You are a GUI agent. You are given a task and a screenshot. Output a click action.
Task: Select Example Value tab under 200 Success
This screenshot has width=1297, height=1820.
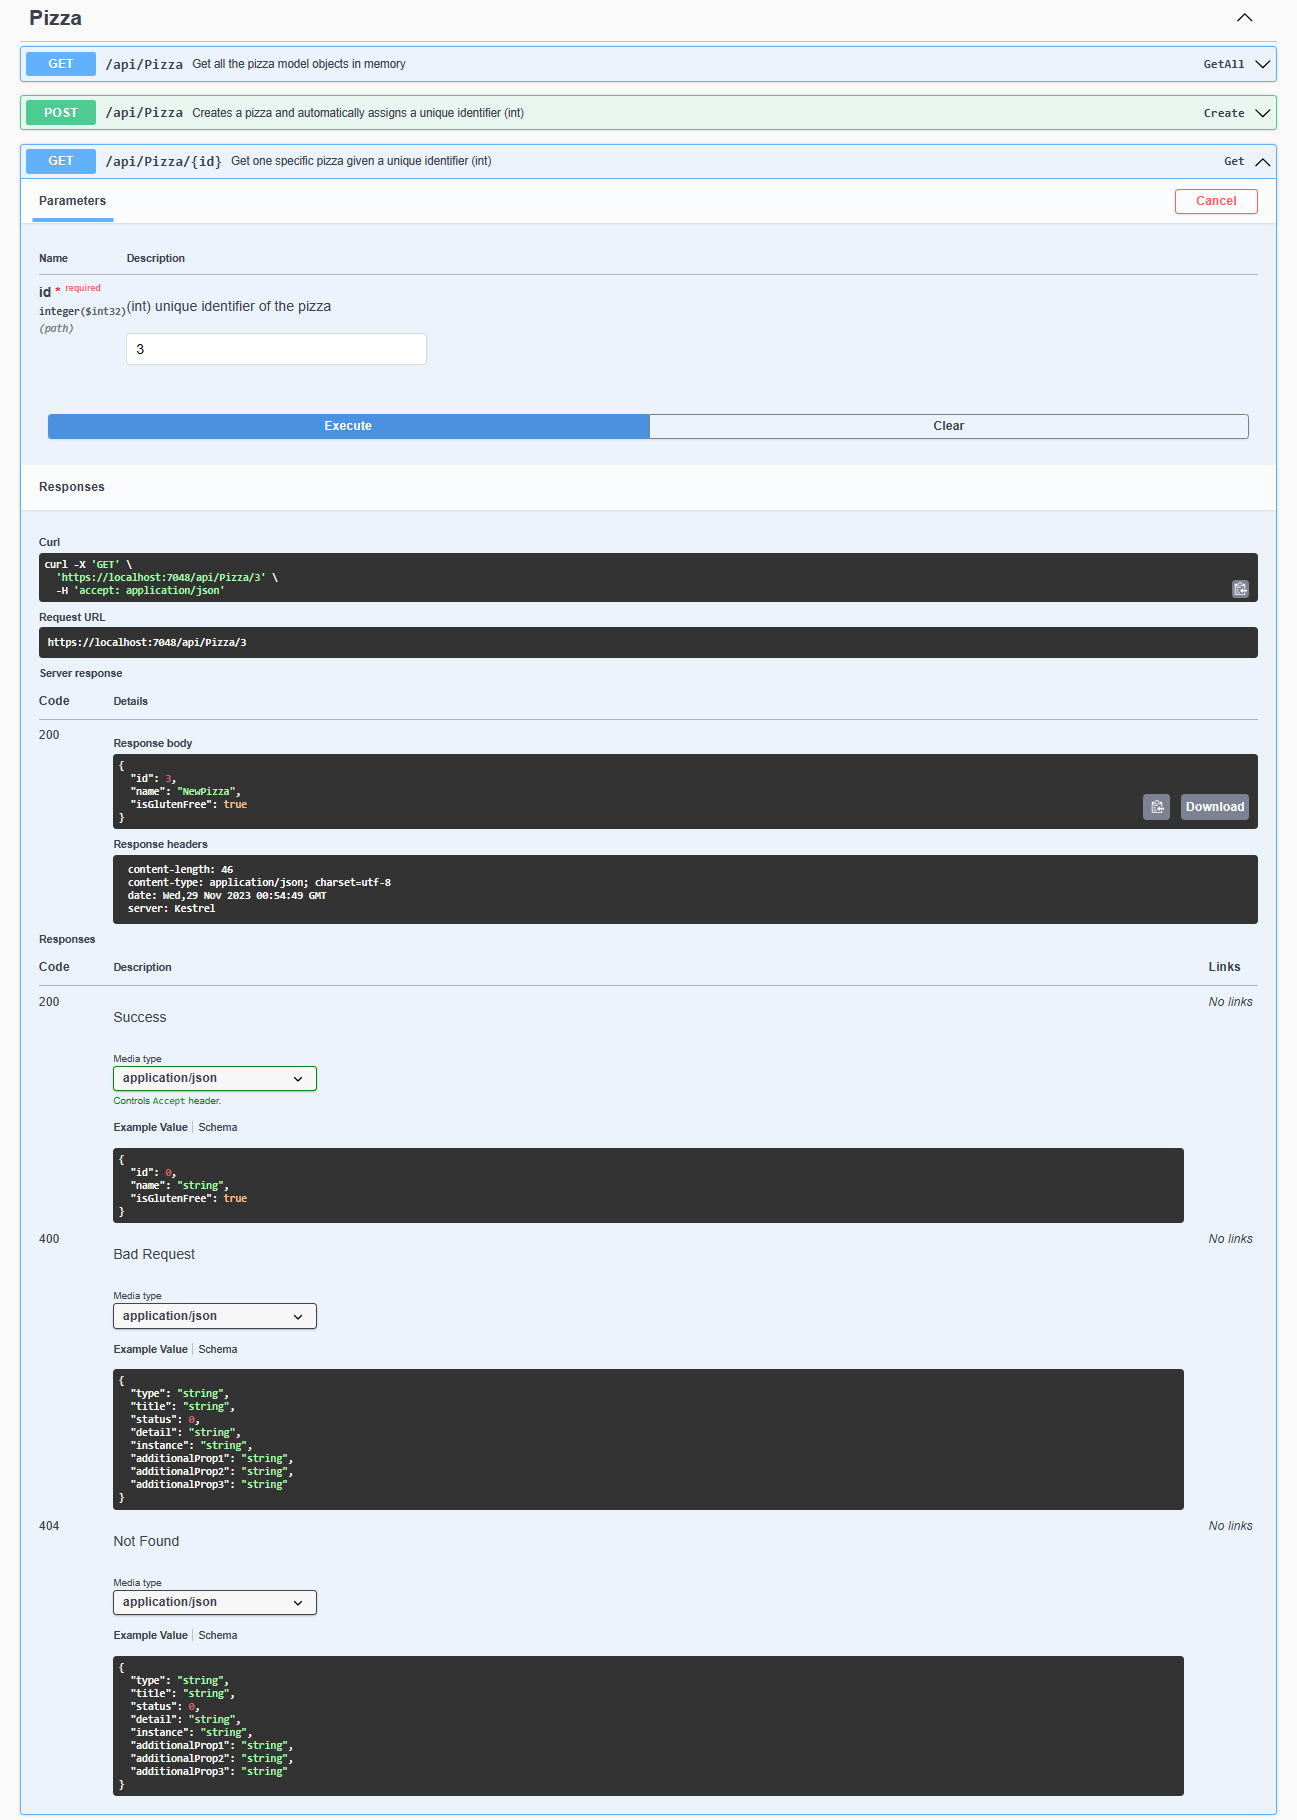[x=150, y=1127]
